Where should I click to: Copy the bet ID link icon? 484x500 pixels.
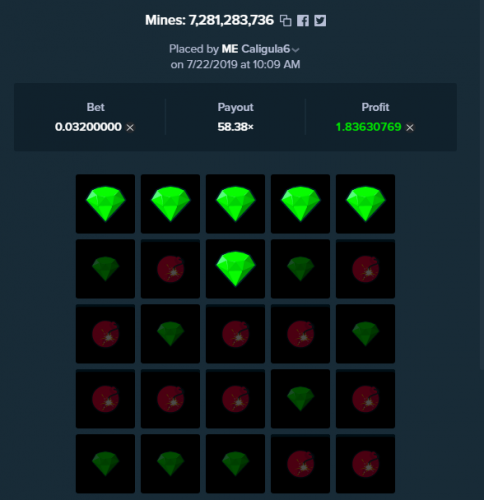coord(285,21)
